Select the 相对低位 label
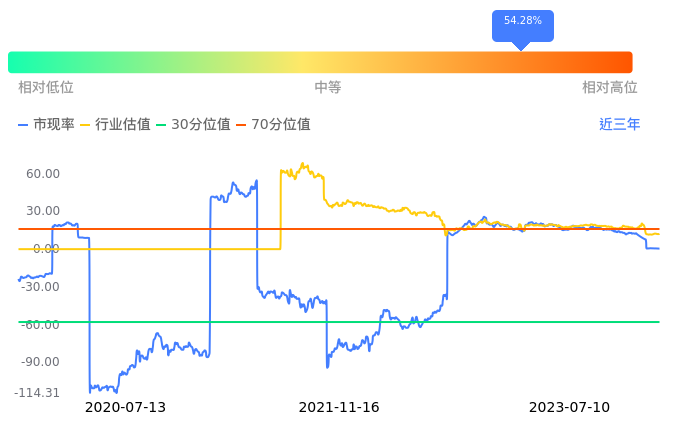686x442 pixels. (46, 88)
